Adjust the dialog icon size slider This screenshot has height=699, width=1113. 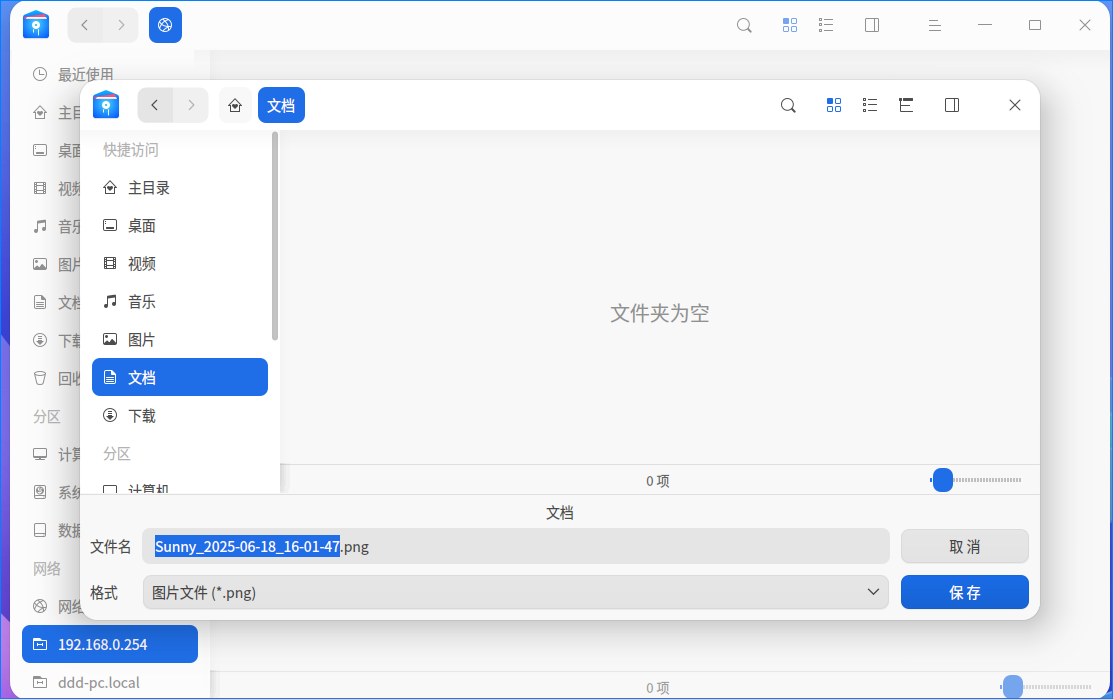943,480
